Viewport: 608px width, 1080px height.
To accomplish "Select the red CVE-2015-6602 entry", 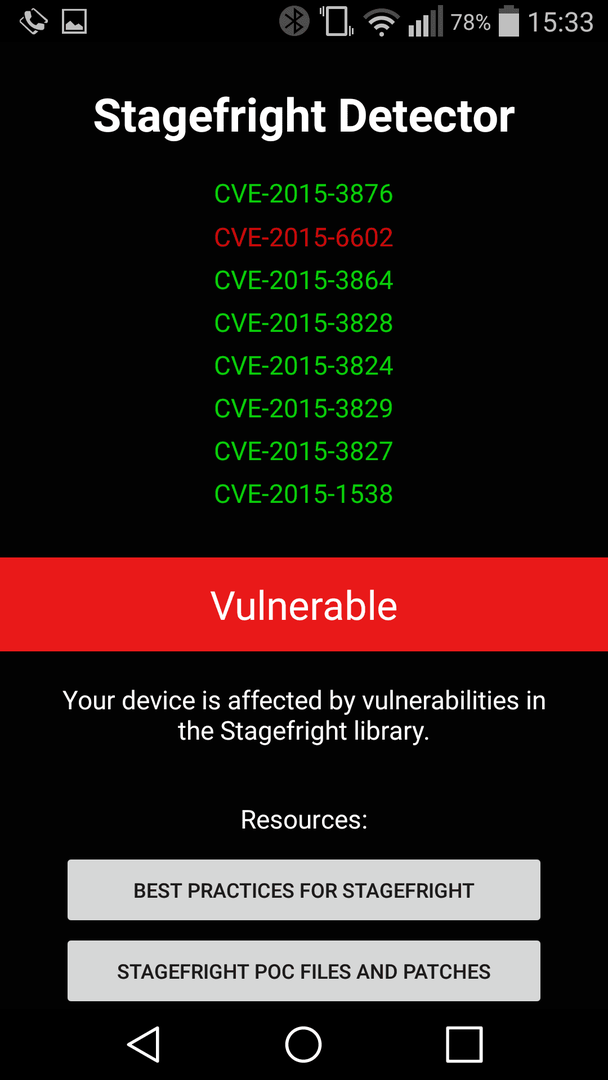I will click(x=304, y=238).
